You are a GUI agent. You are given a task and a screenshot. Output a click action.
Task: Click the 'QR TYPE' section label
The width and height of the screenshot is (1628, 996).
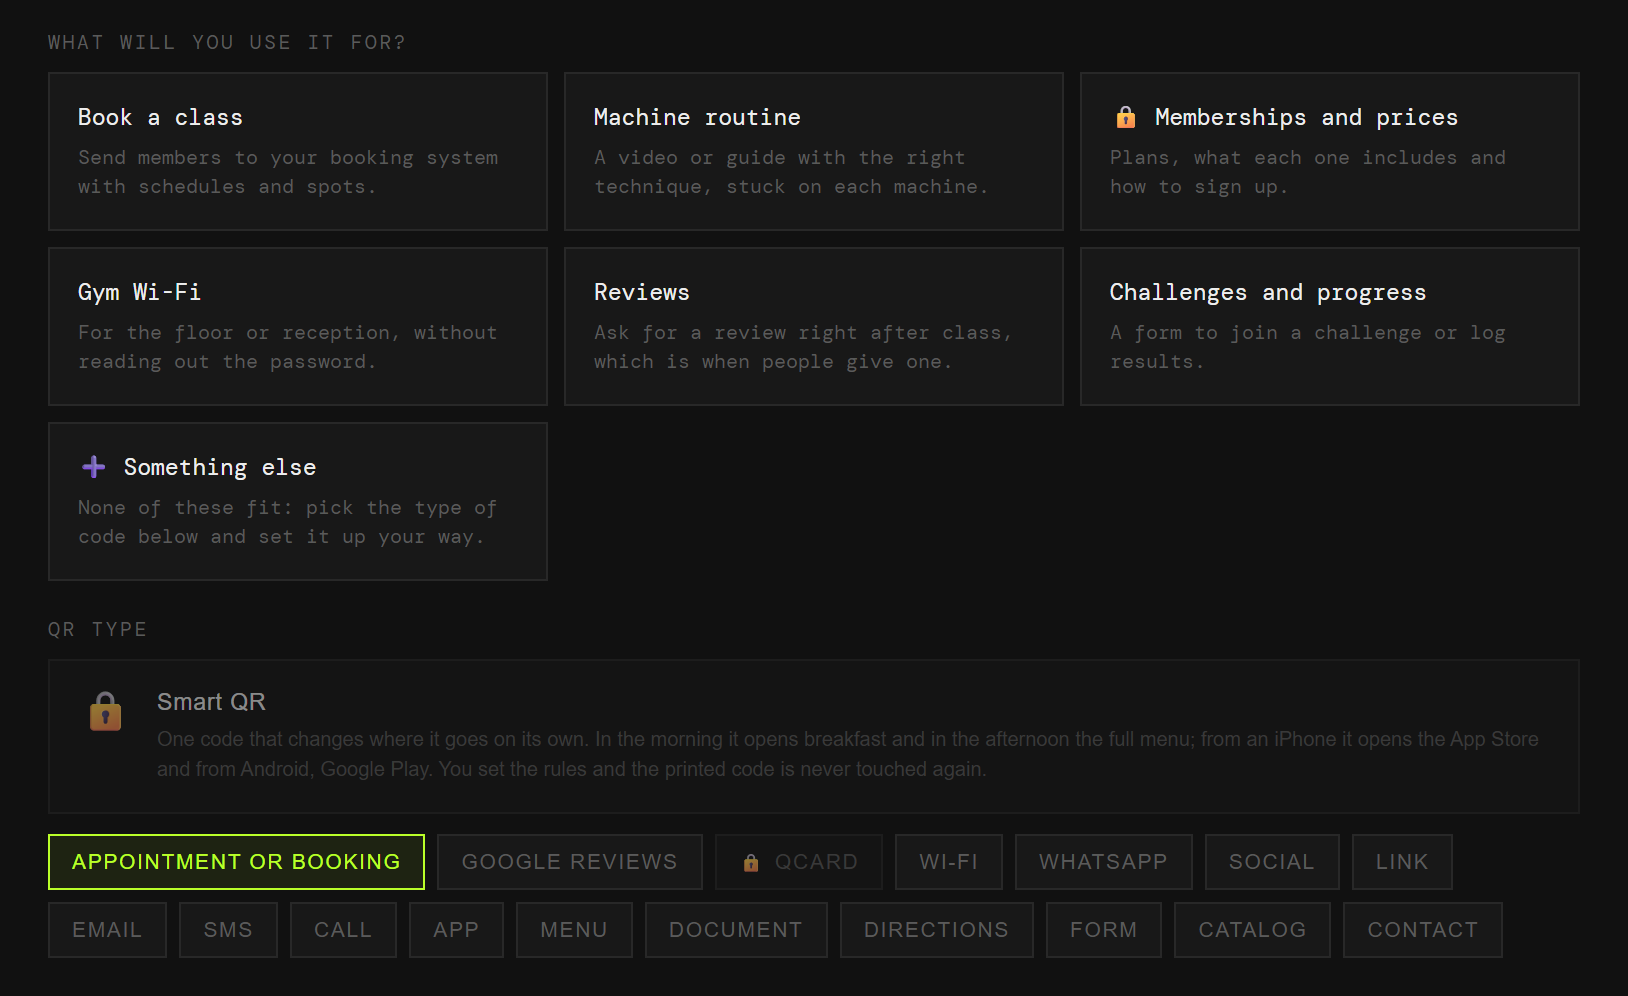pos(98,629)
